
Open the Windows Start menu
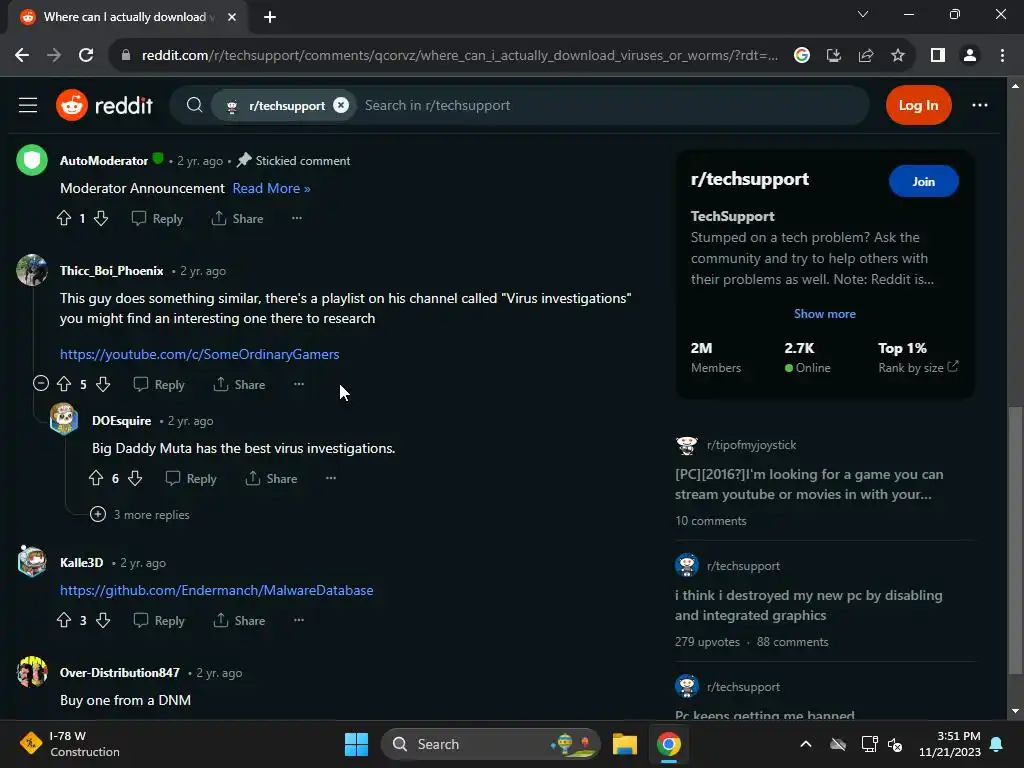pyautogui.click(x=356, y=744)
